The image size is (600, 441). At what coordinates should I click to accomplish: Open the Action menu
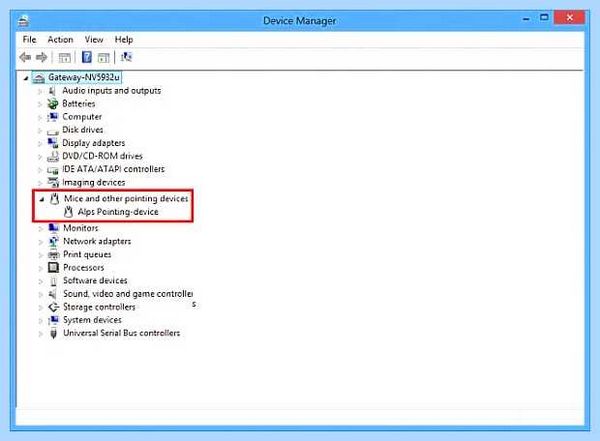pos(60,39)
